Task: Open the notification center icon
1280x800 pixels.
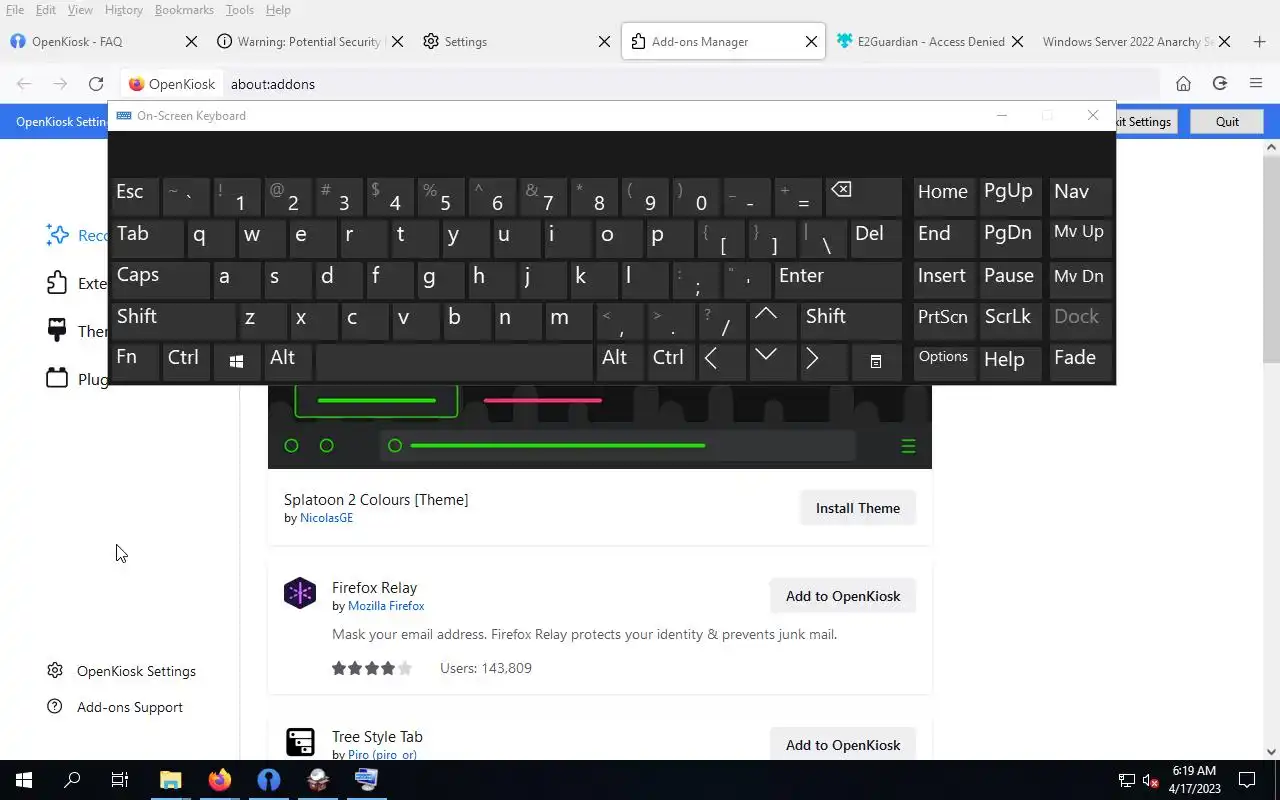Action: [x=1247, y=780]
